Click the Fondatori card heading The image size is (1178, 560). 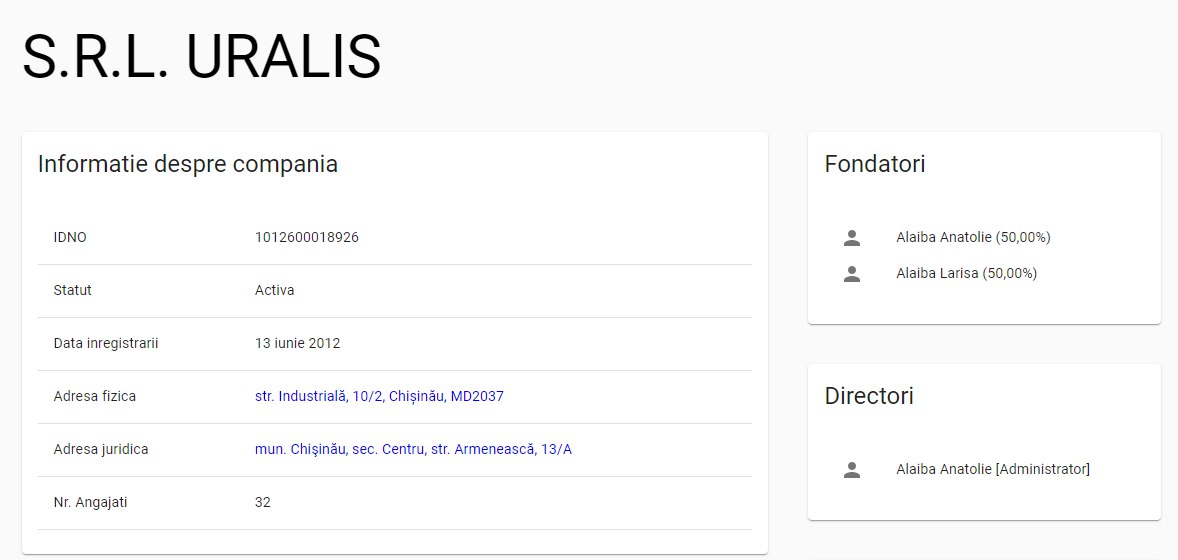[x=874, y=164]
